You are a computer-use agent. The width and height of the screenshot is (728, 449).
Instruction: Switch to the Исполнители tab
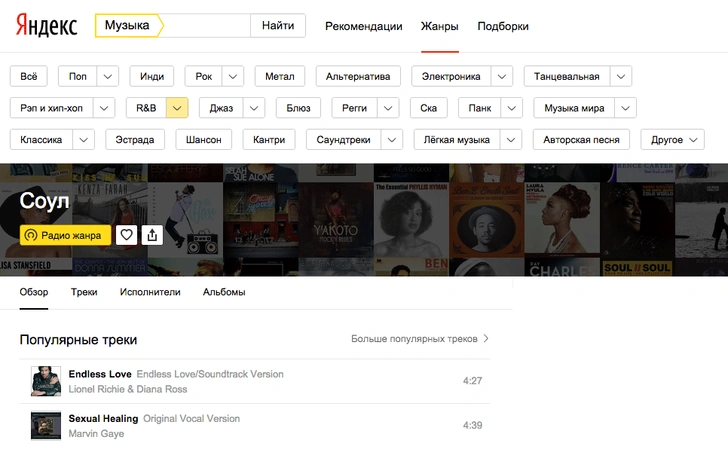(x=150, y=292)
